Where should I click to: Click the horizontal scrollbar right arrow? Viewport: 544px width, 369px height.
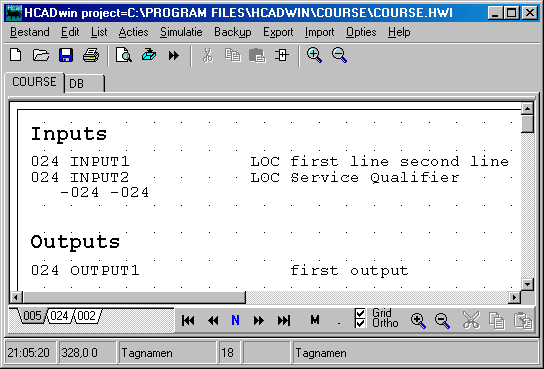514,297
